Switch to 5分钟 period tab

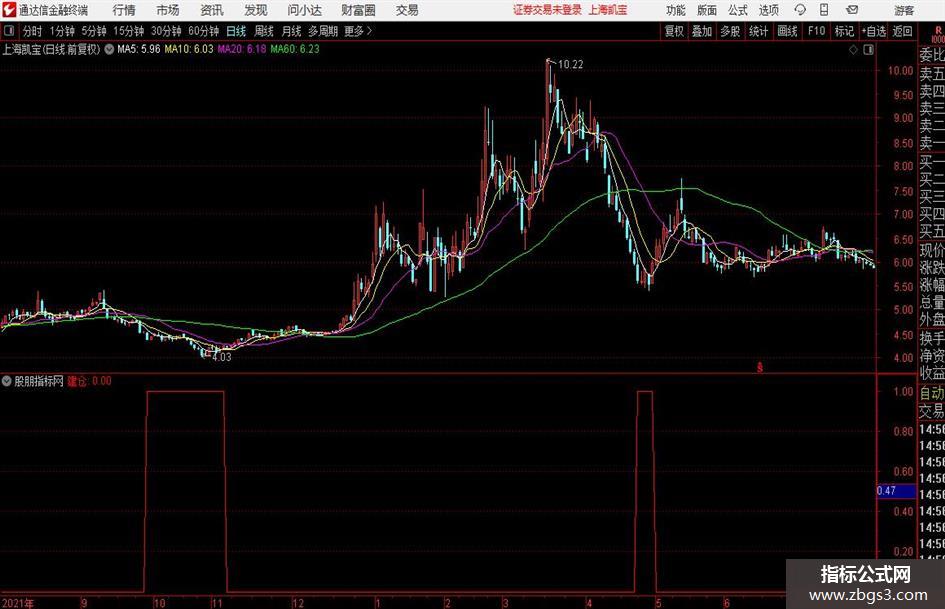(94, 31)
